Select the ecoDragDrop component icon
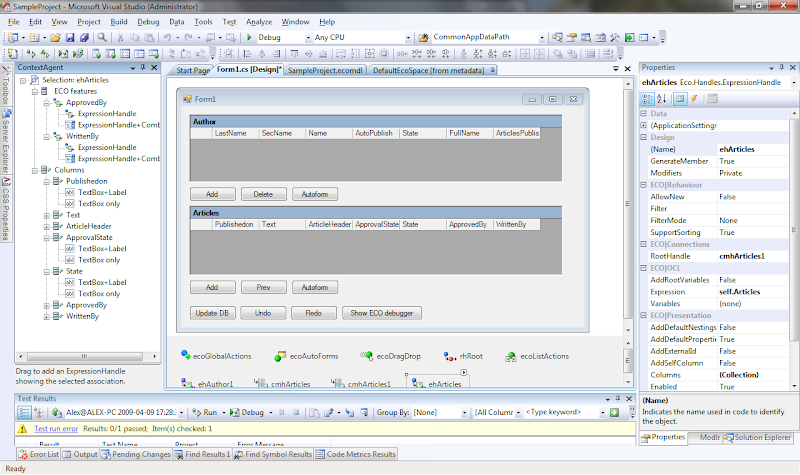The height and width of the screenshot is (475, 800). pos(367,355)
